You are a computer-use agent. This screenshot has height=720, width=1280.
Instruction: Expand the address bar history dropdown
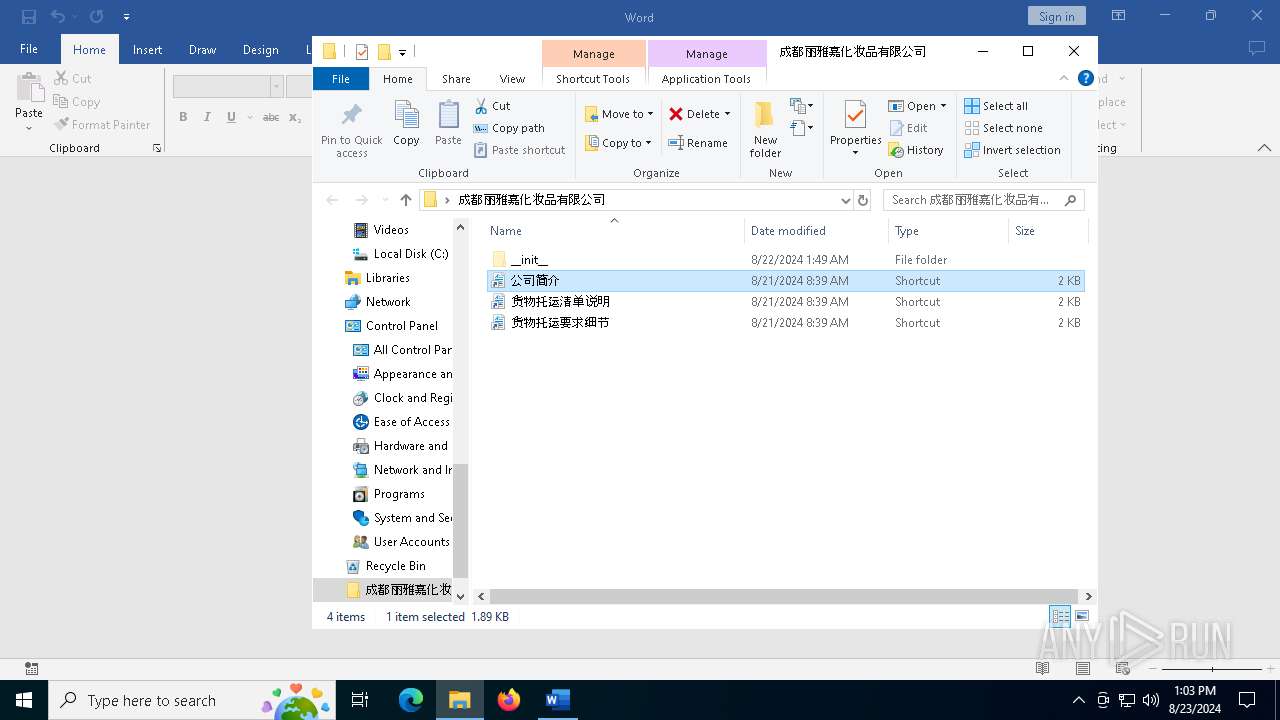pos(846,200)
